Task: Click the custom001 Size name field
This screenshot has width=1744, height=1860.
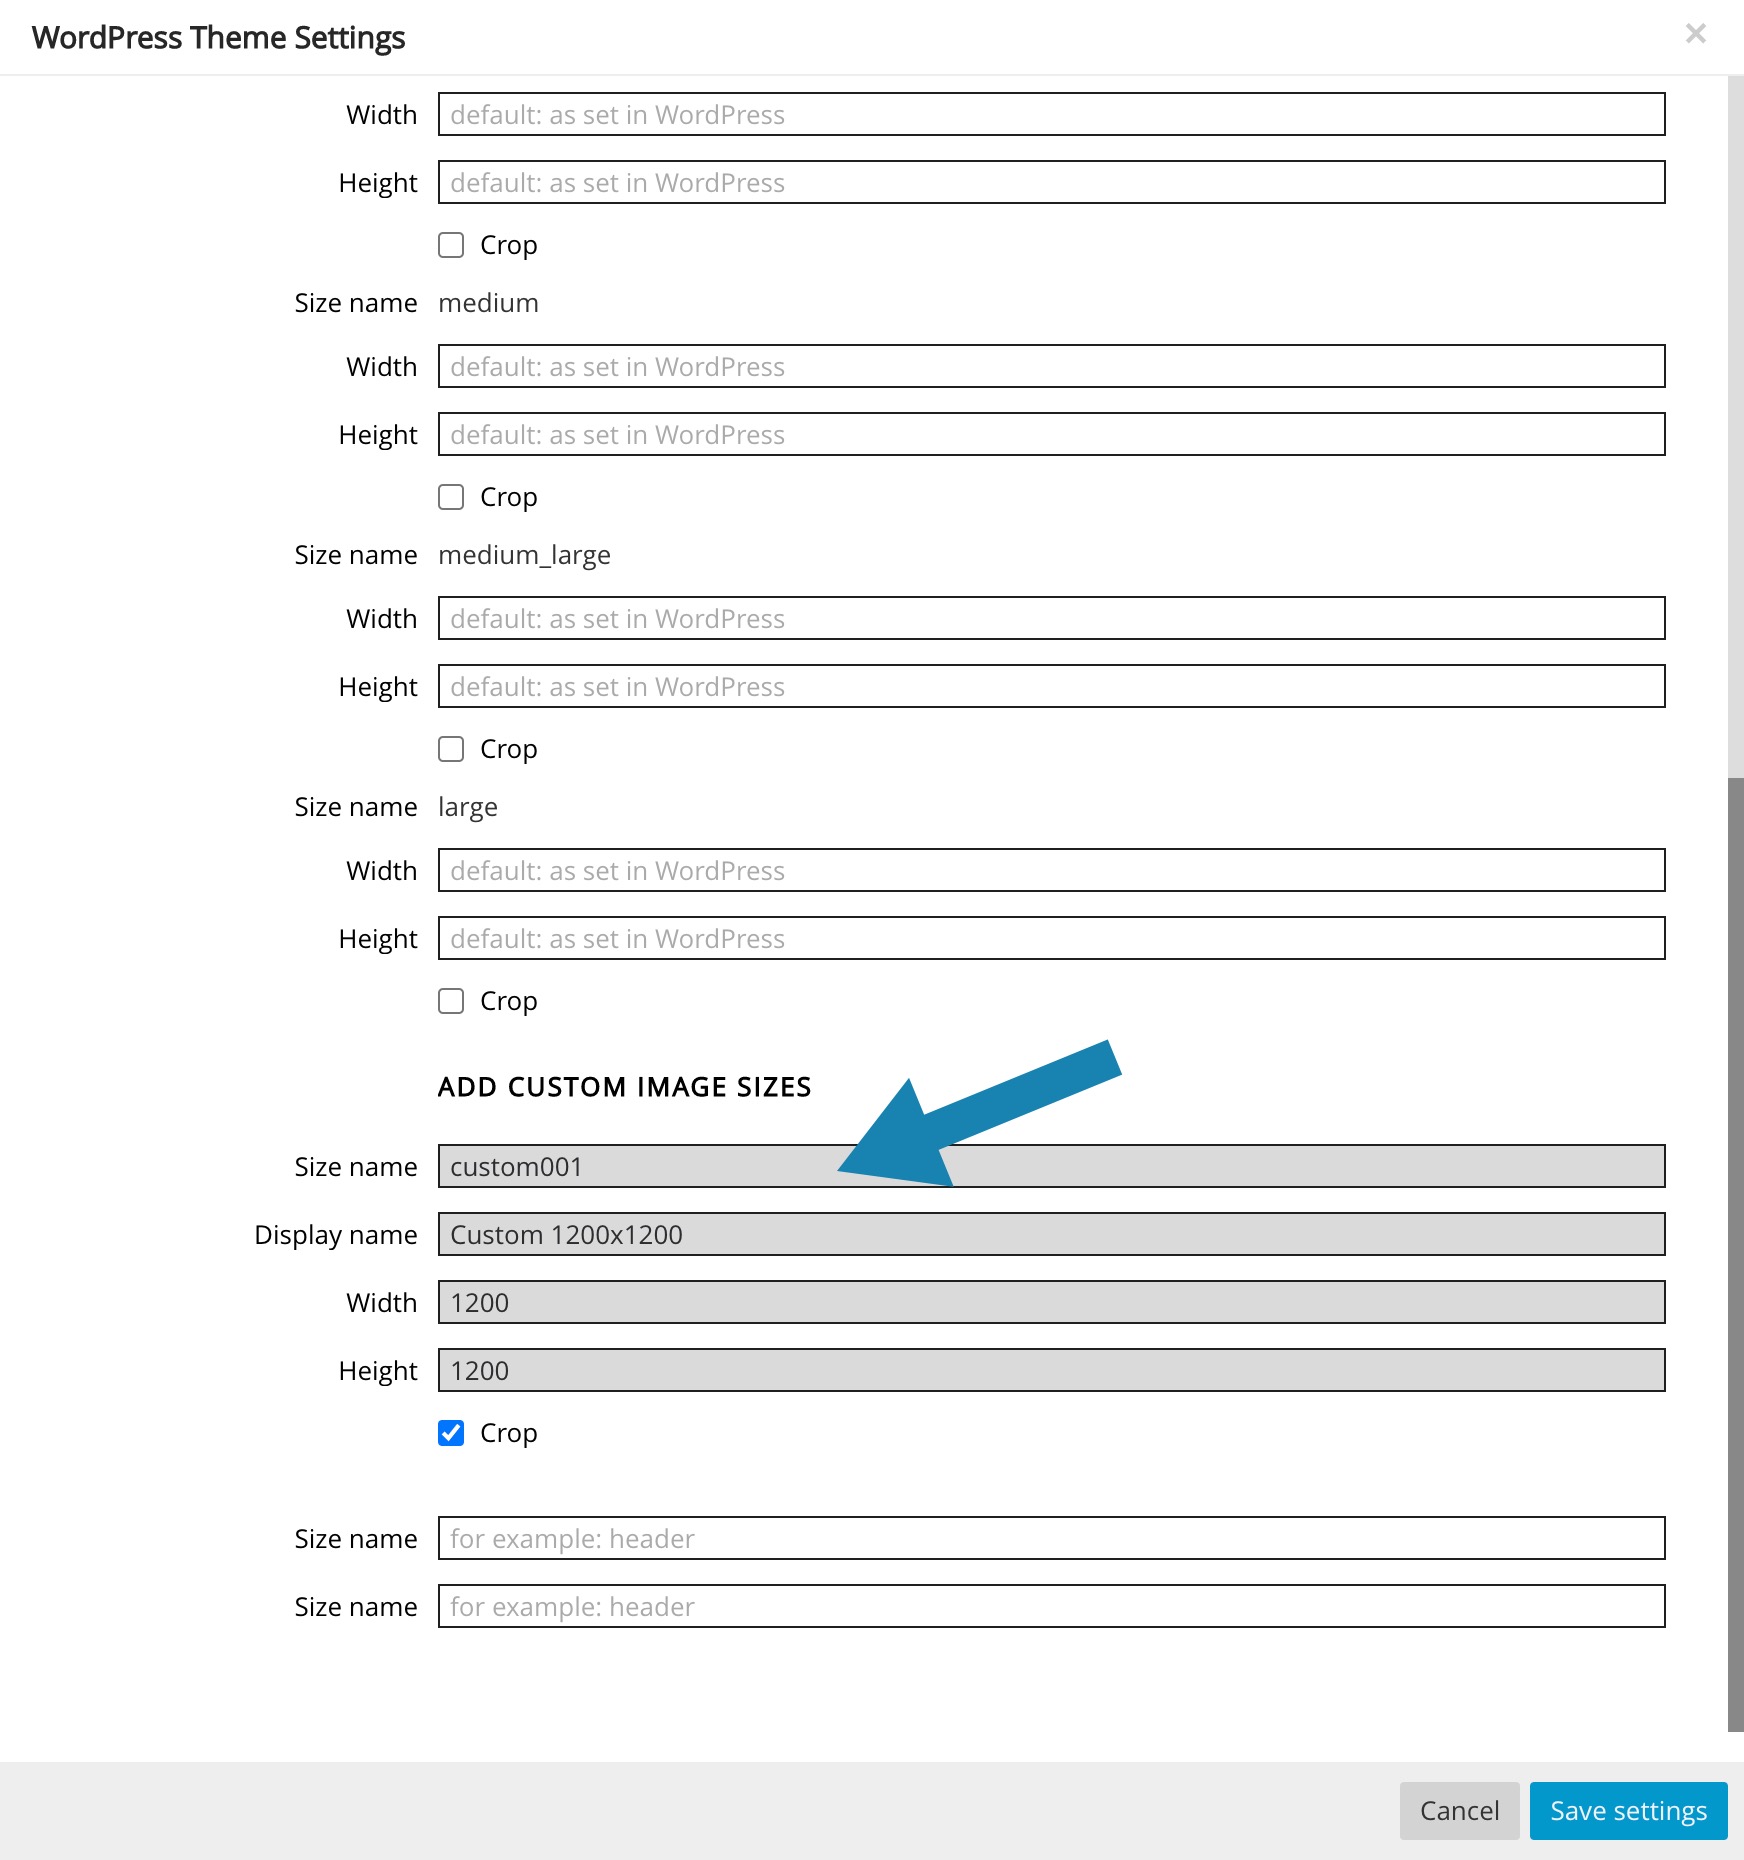Action: [x=1051, y=1166]
